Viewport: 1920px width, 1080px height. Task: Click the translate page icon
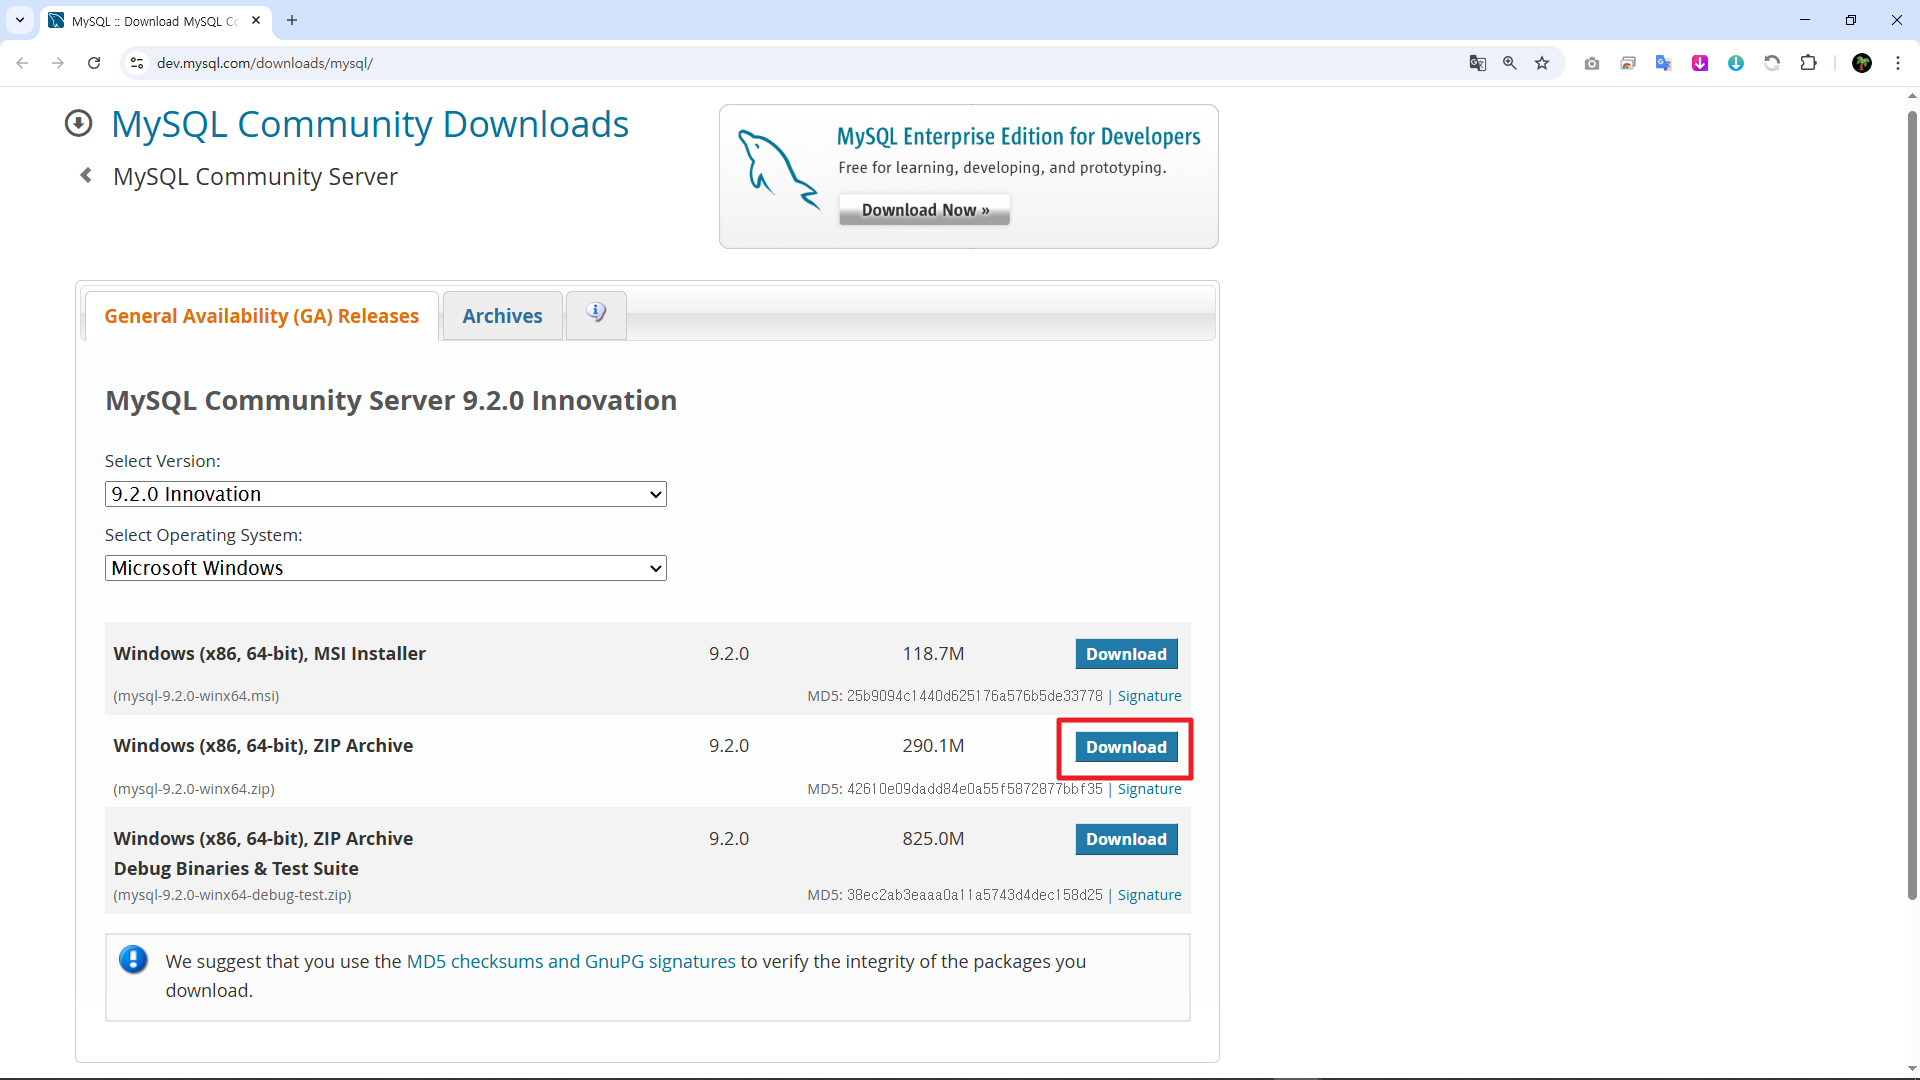[1477, 63]
